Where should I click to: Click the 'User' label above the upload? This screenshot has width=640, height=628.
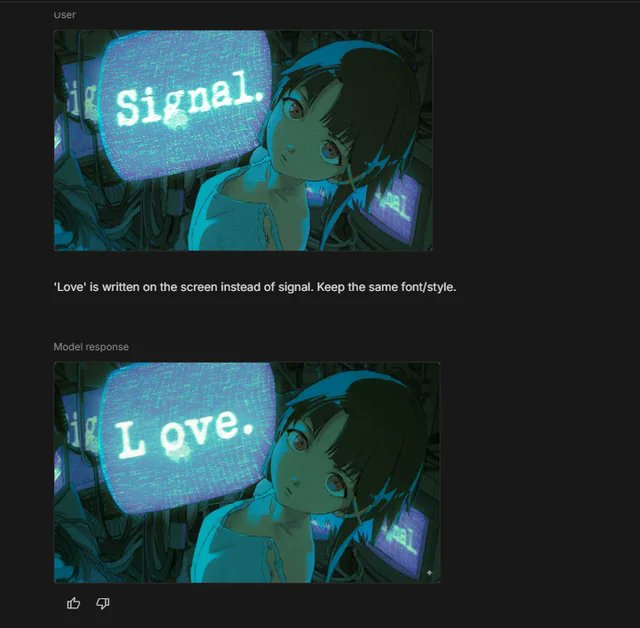64,15
